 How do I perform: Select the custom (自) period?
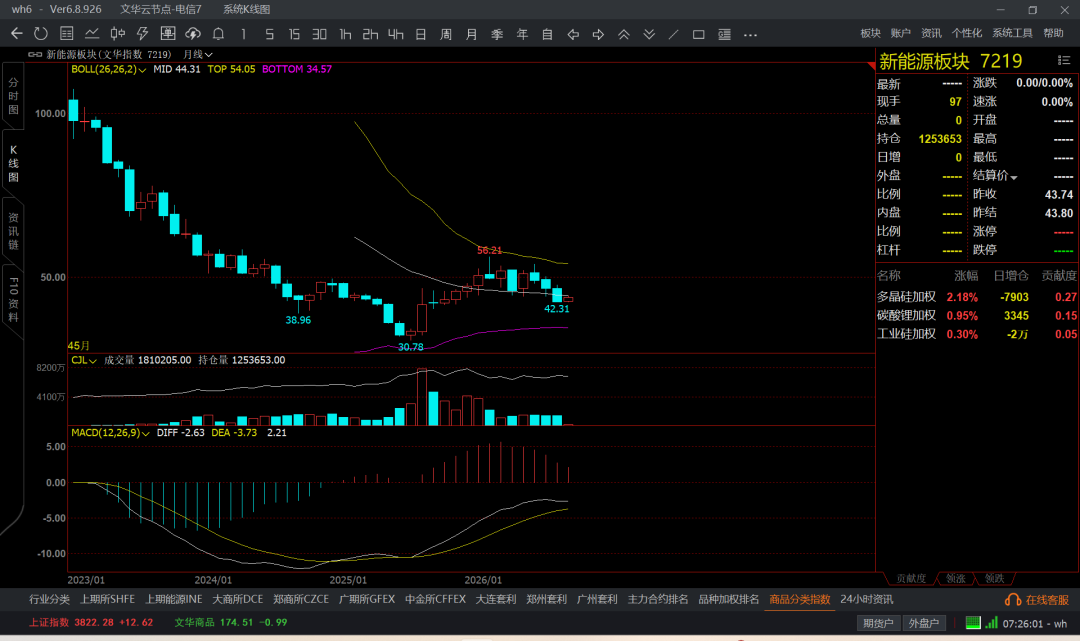tap(547, 34)
